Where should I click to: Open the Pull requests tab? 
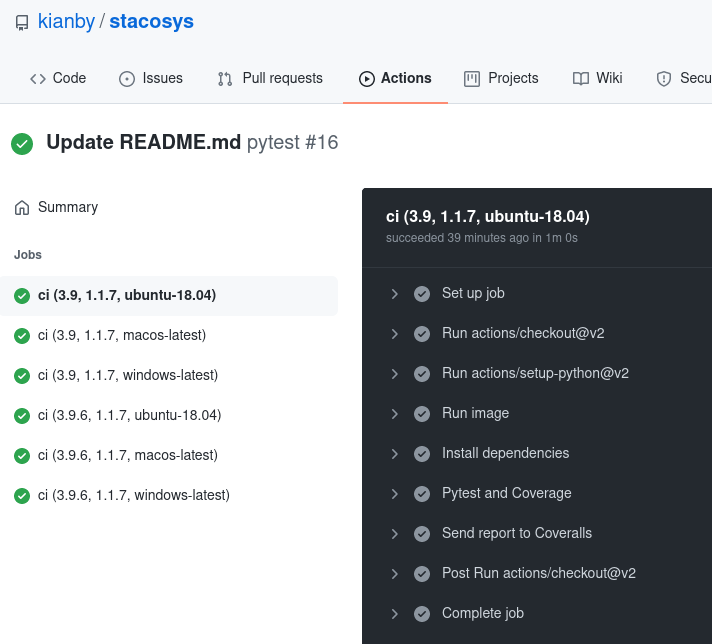click(270, 78)
